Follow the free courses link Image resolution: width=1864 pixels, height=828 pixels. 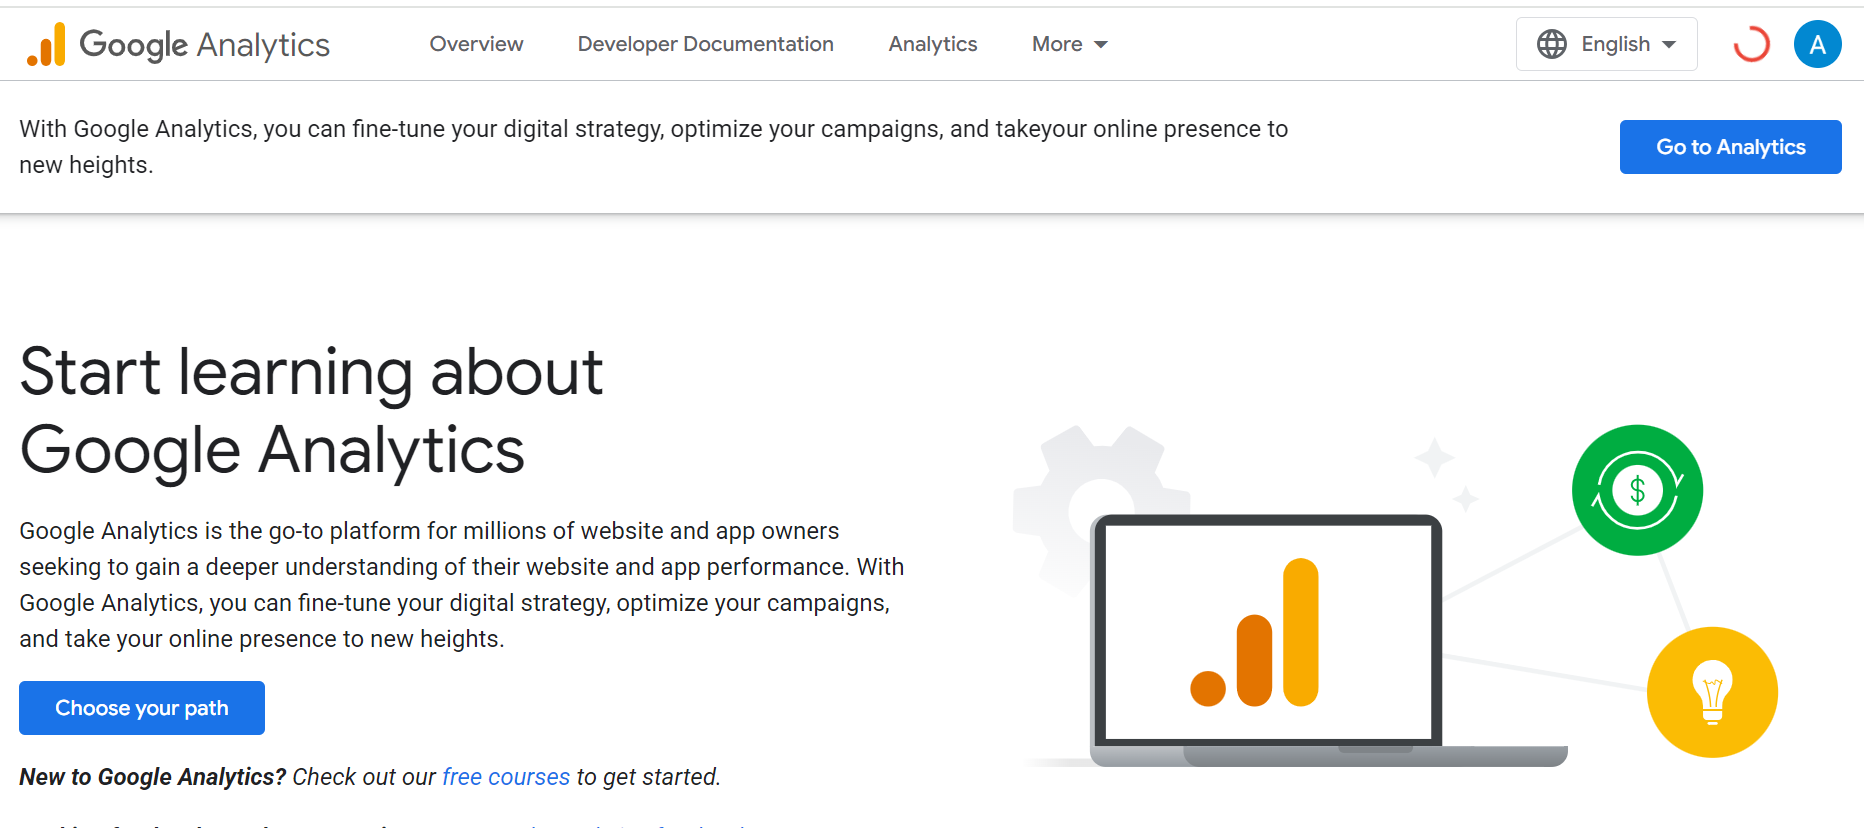coord(506,777)
